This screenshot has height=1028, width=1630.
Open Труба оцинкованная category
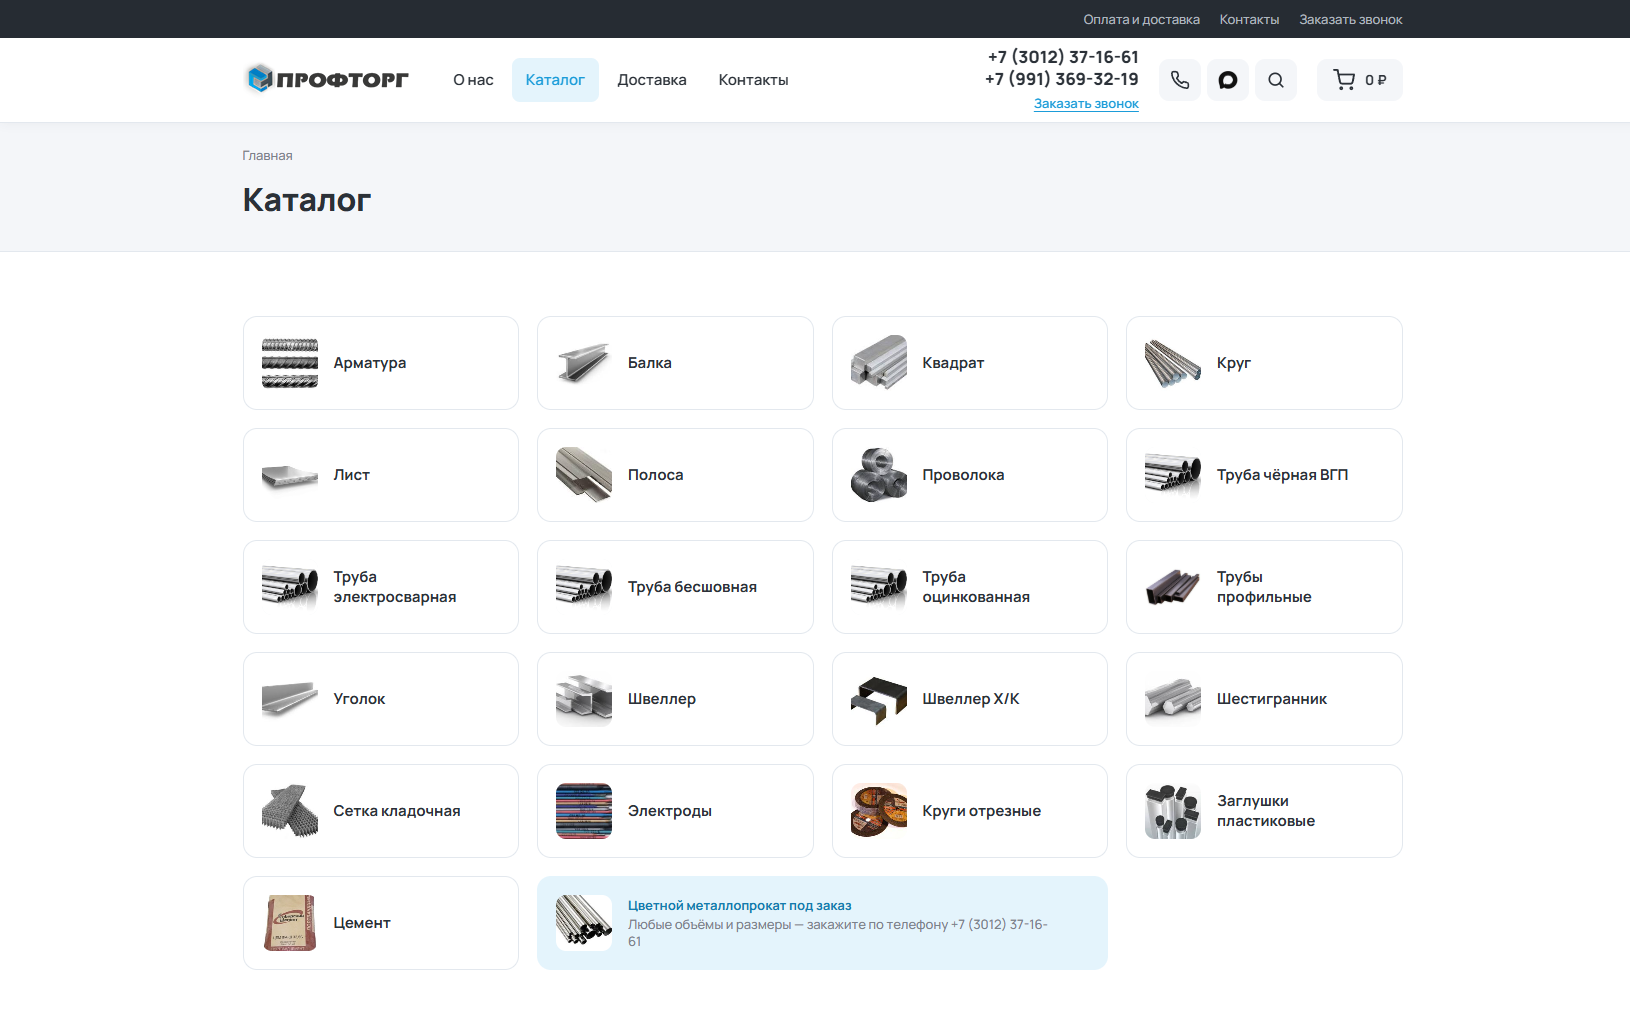(970, 587)
